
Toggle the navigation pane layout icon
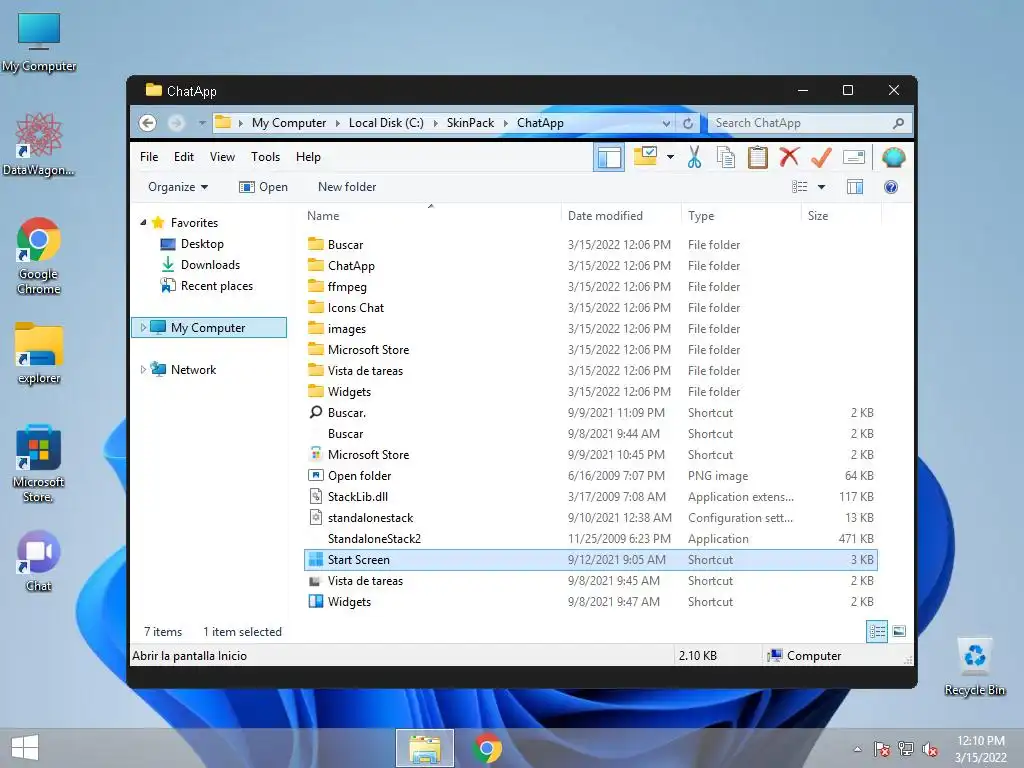(x=609, y=157)
